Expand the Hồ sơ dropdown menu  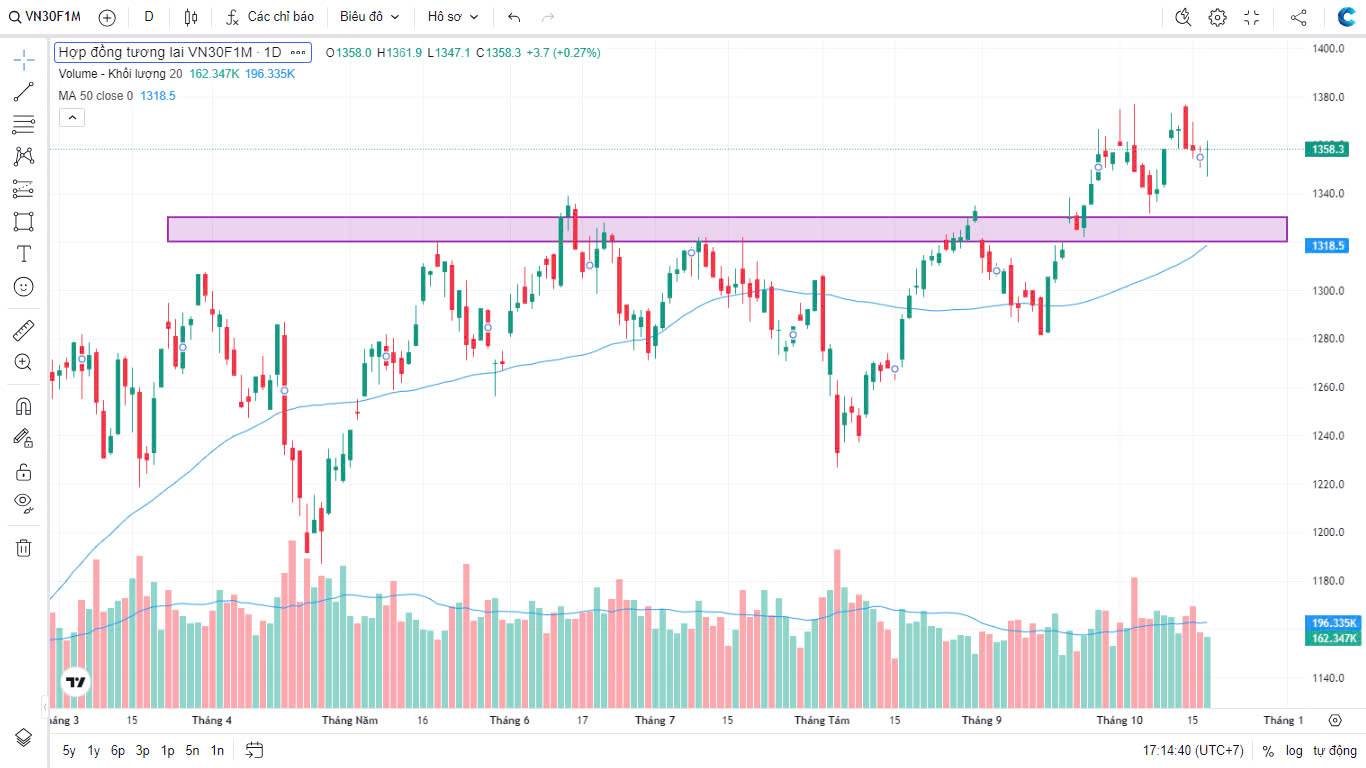point(453,17)
